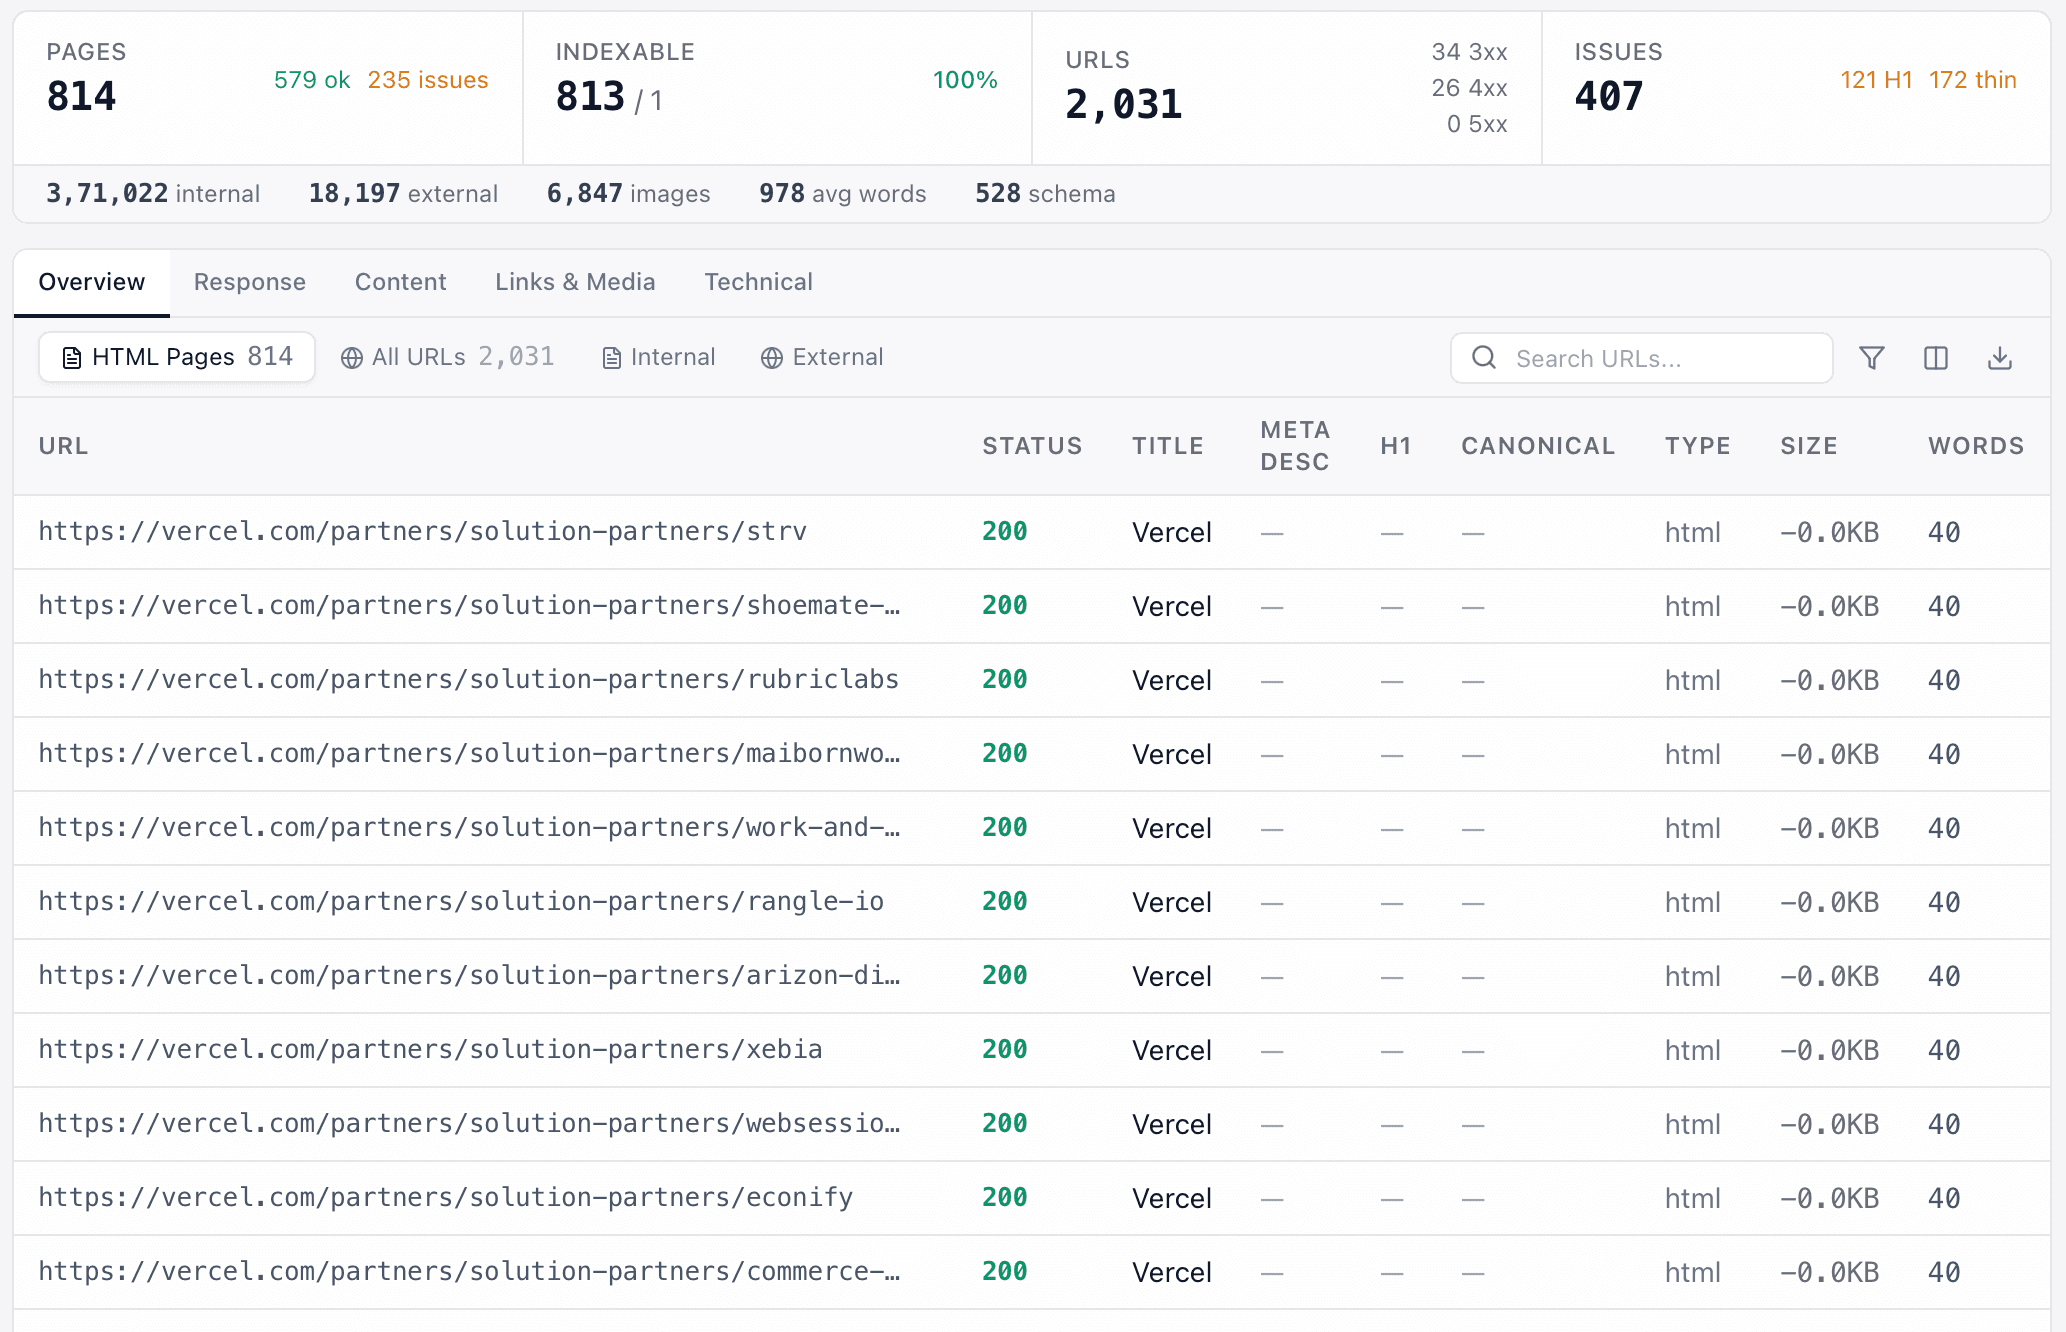2066x1332 pixels.
Task: Sort results by the STATUS column
Action: 1032,446
